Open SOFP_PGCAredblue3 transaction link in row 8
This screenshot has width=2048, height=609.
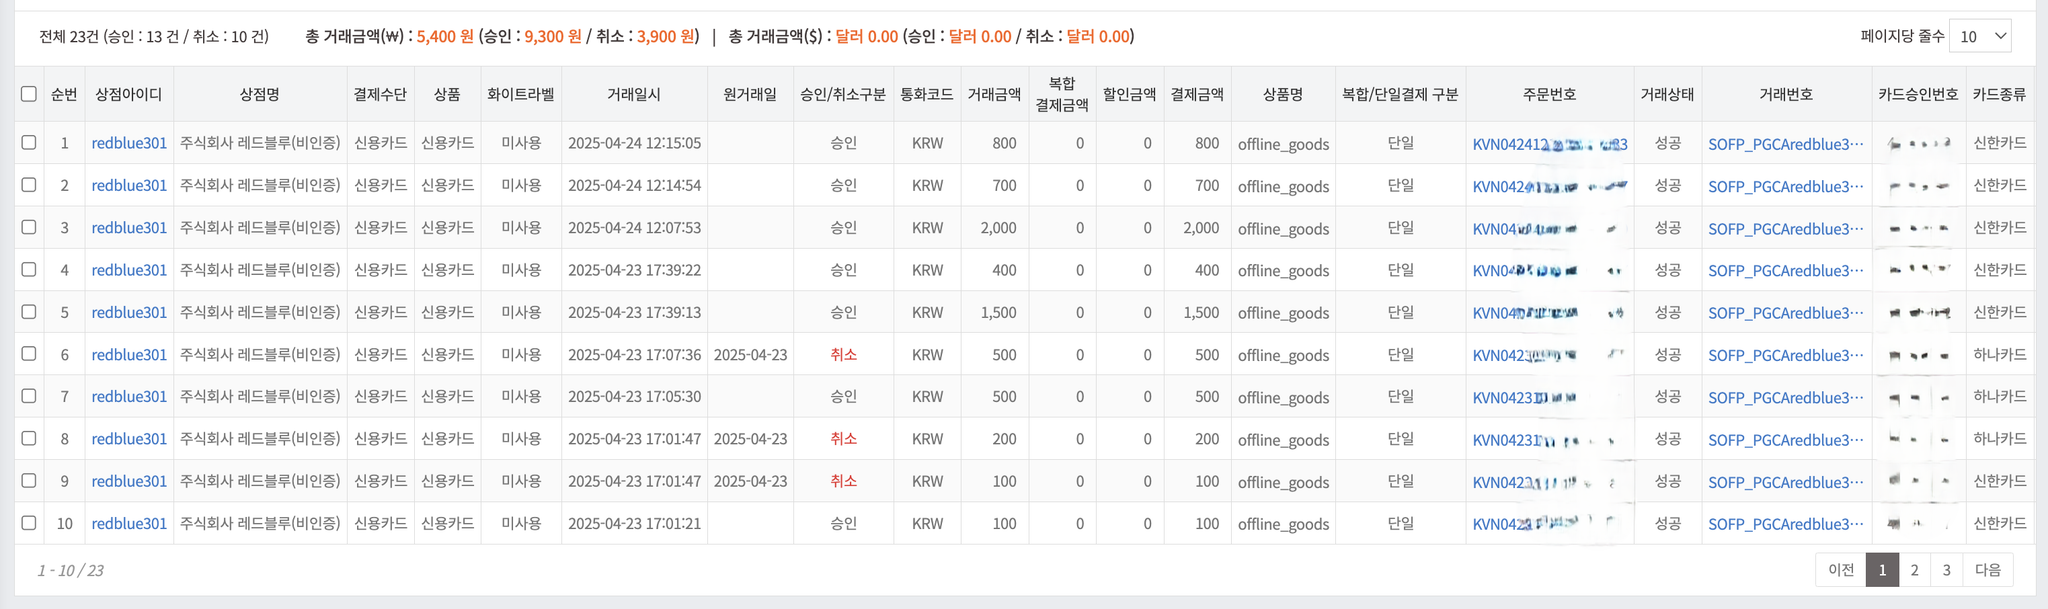click(1786, 440)
